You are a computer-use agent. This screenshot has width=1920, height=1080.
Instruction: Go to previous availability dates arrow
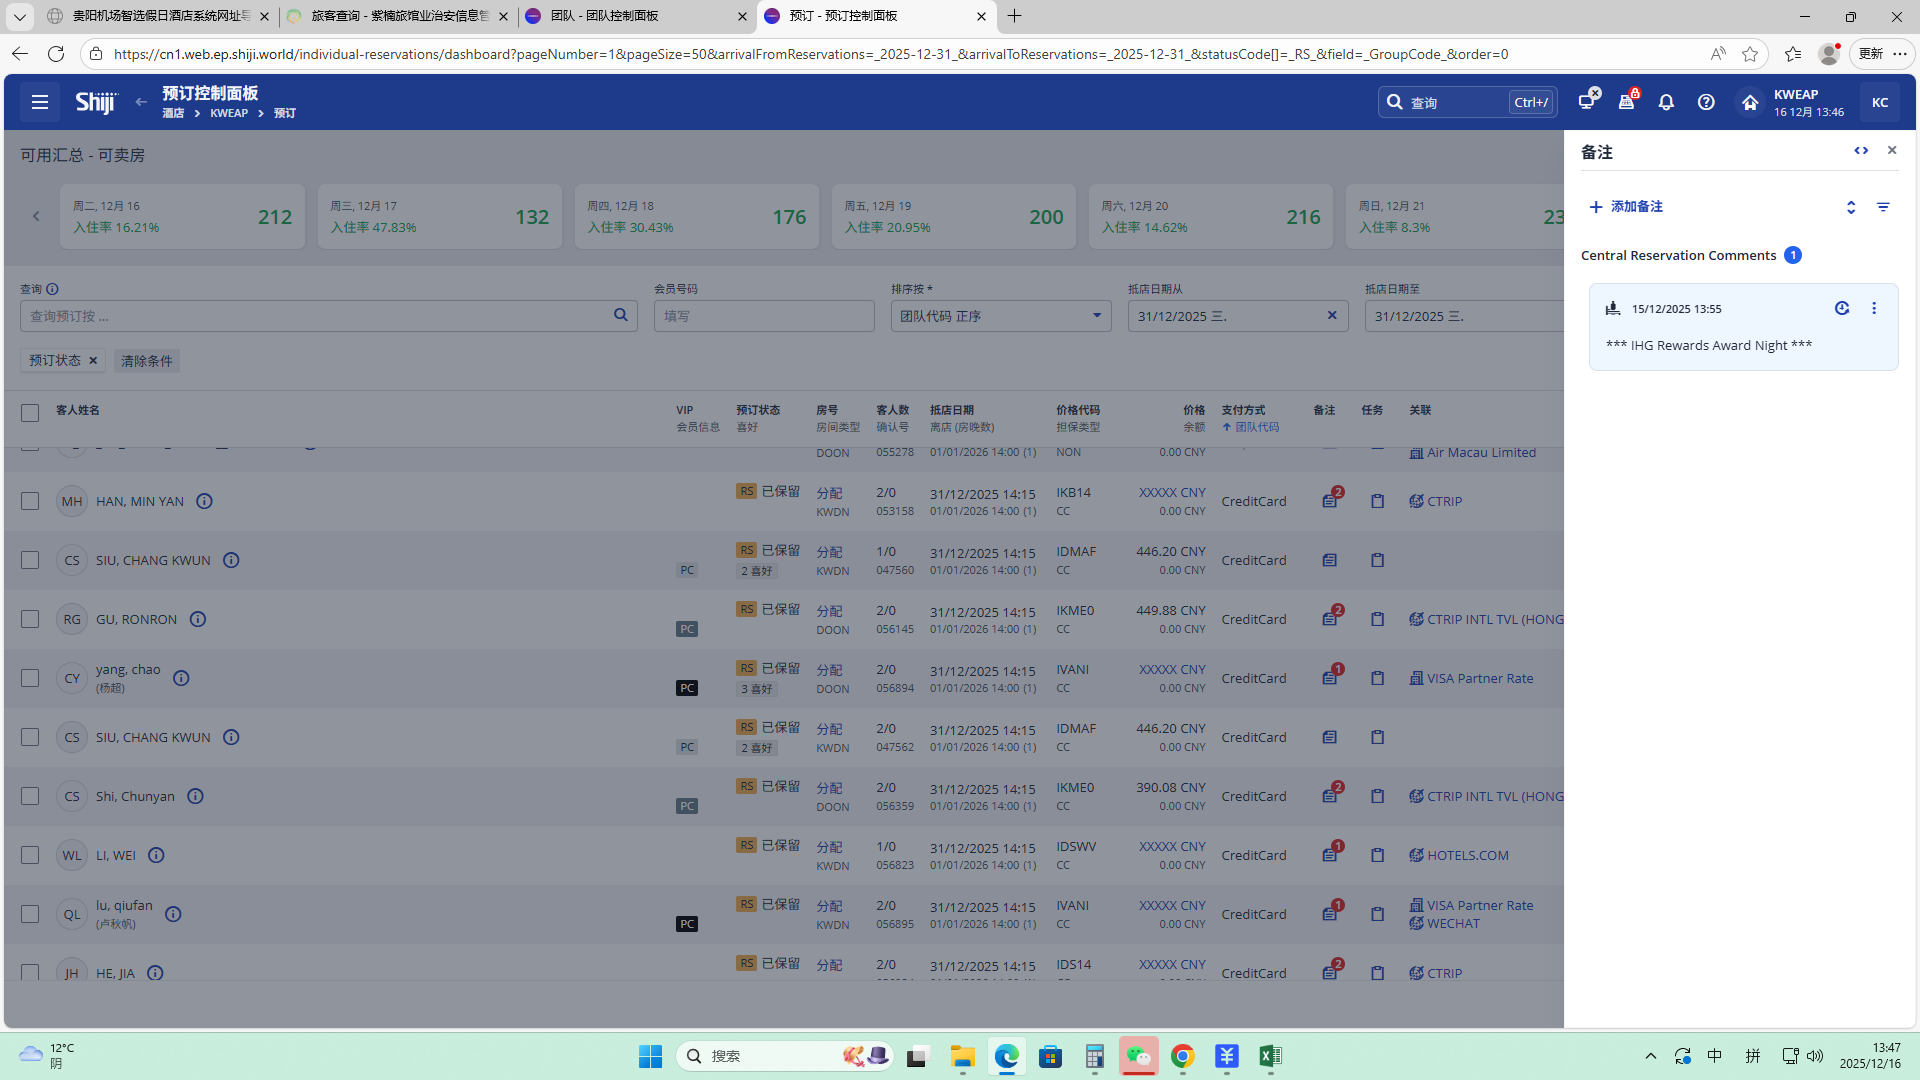(36, 216)
